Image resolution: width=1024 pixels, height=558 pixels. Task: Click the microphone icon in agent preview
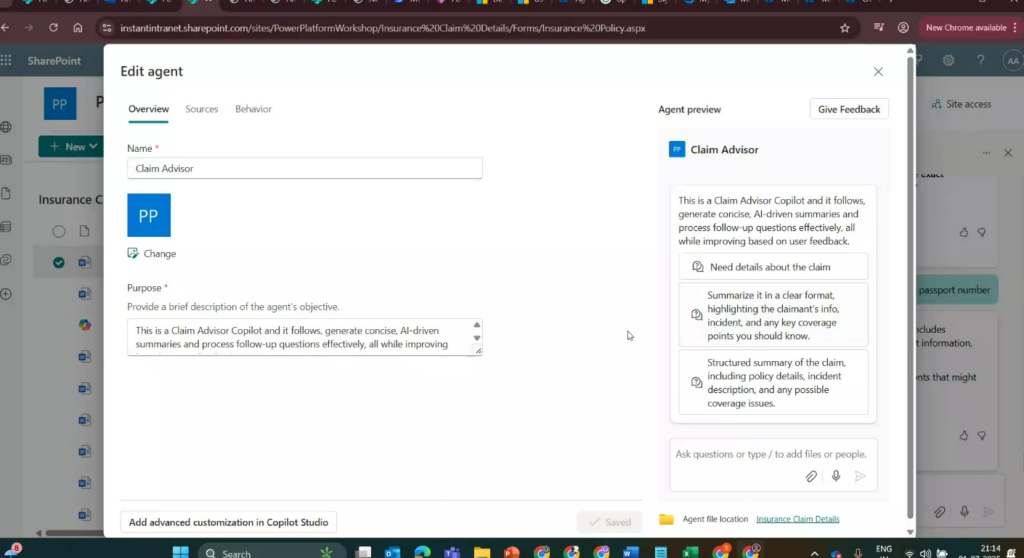[x=836, y=476]
